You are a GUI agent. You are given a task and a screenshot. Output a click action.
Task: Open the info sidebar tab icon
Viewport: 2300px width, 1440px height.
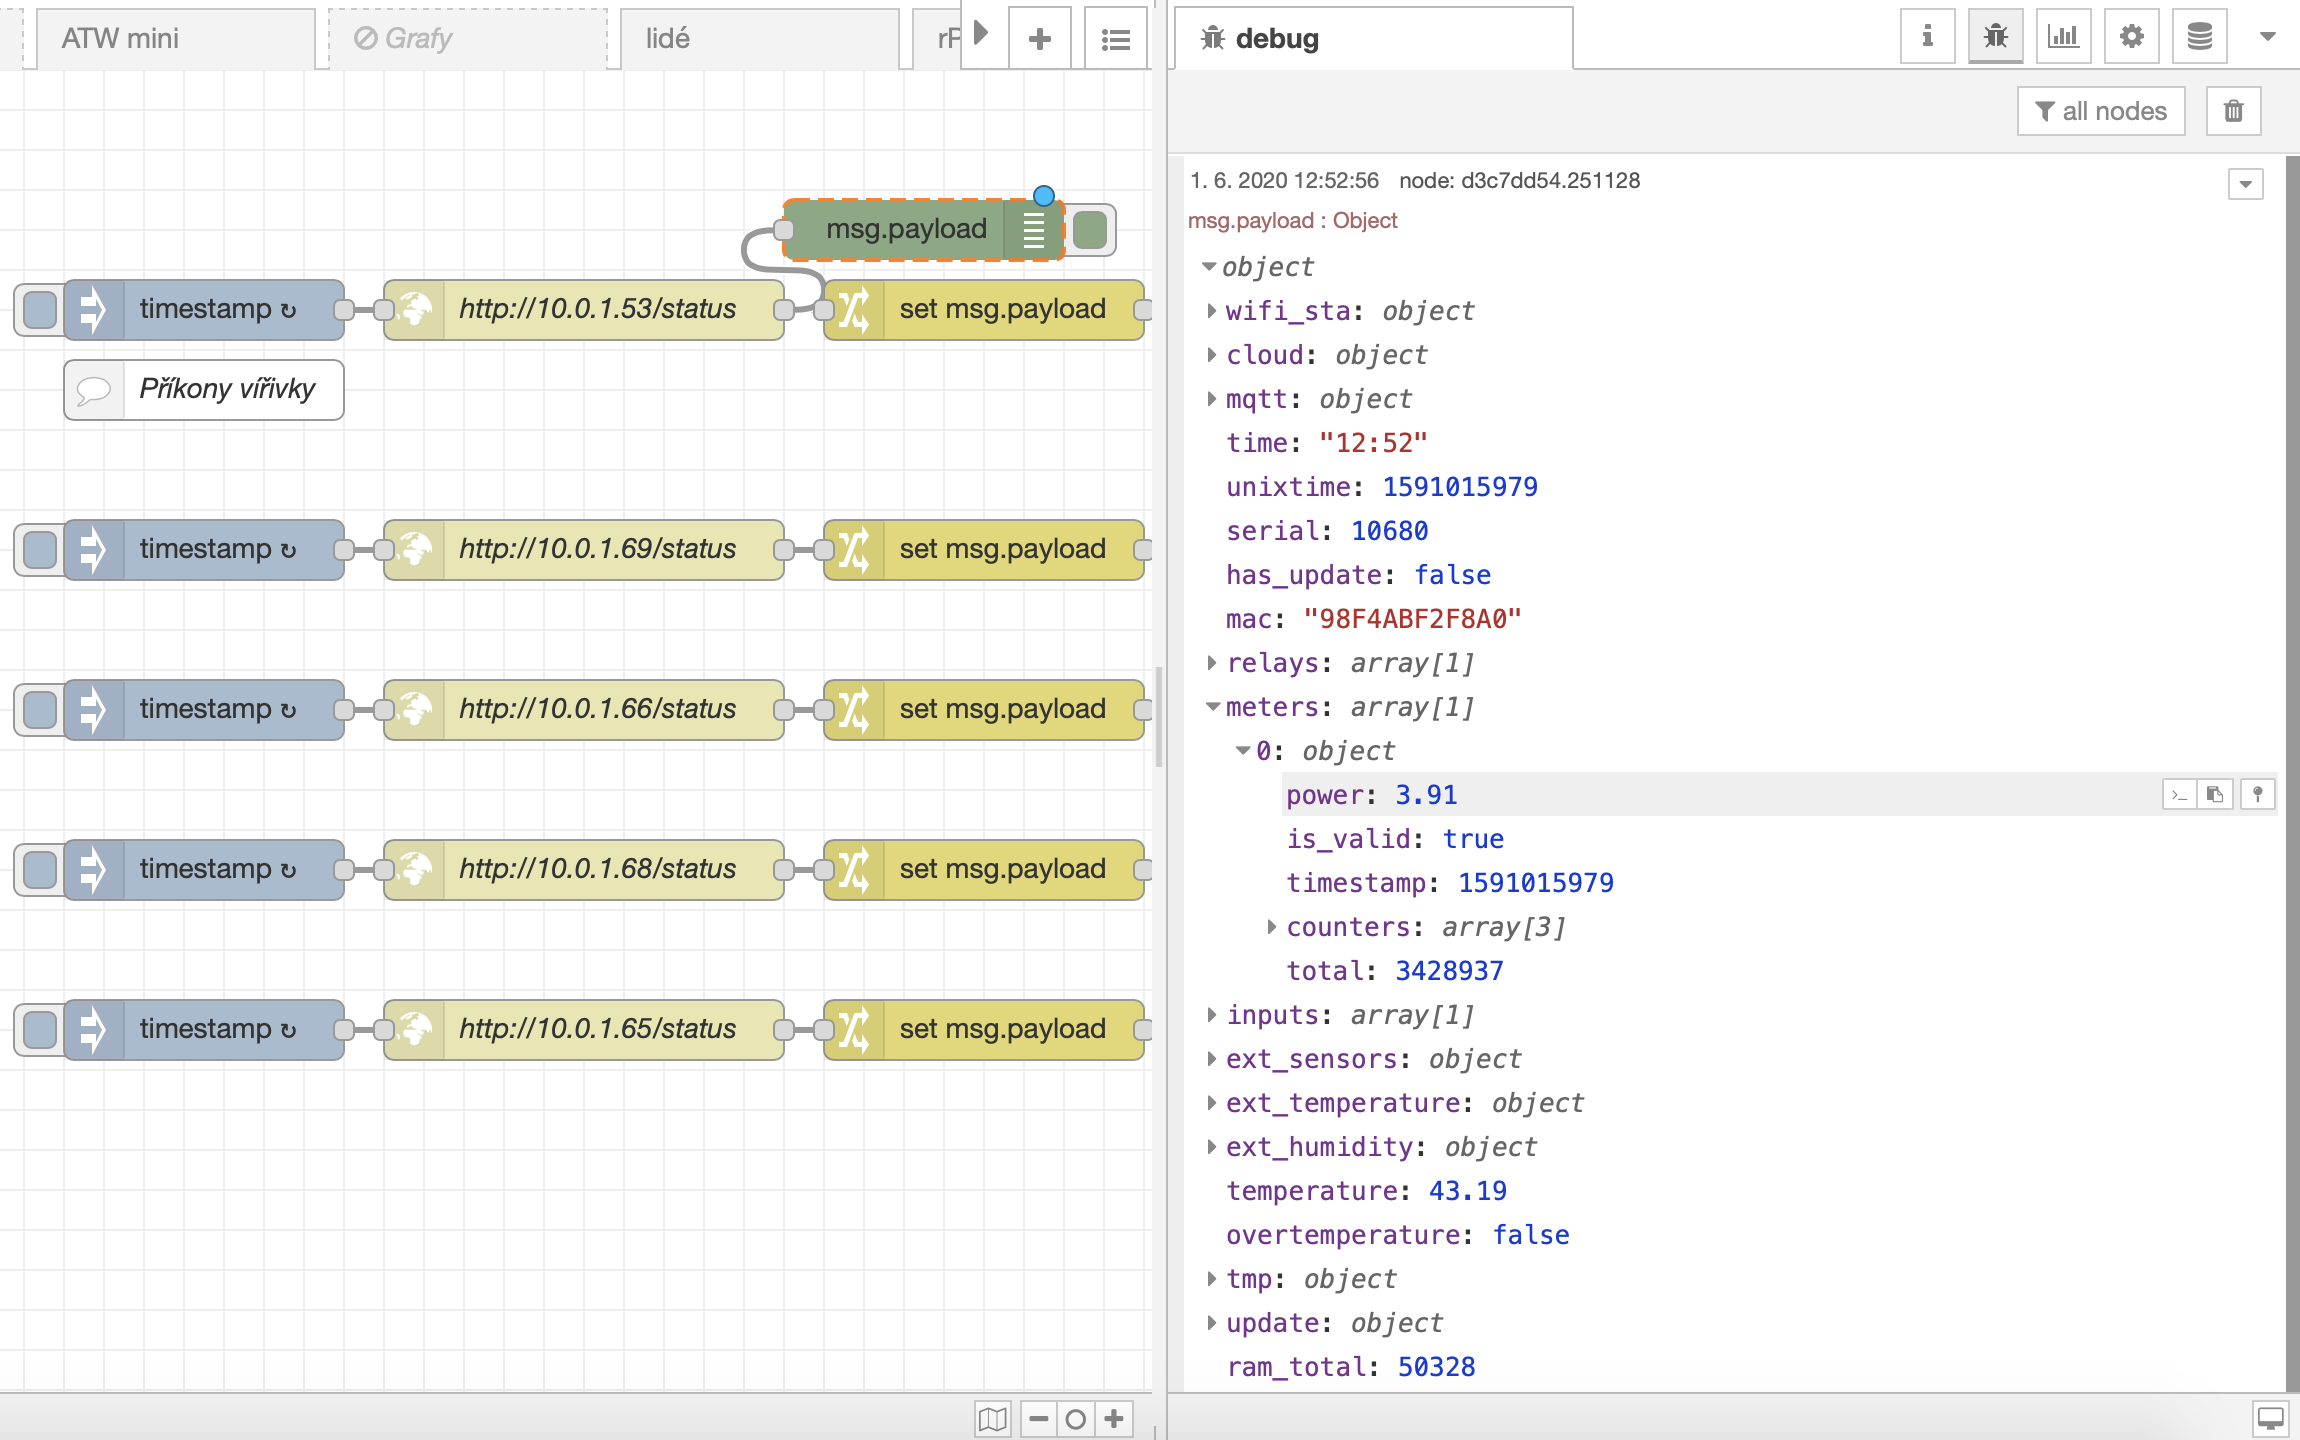coord(1927,37)
